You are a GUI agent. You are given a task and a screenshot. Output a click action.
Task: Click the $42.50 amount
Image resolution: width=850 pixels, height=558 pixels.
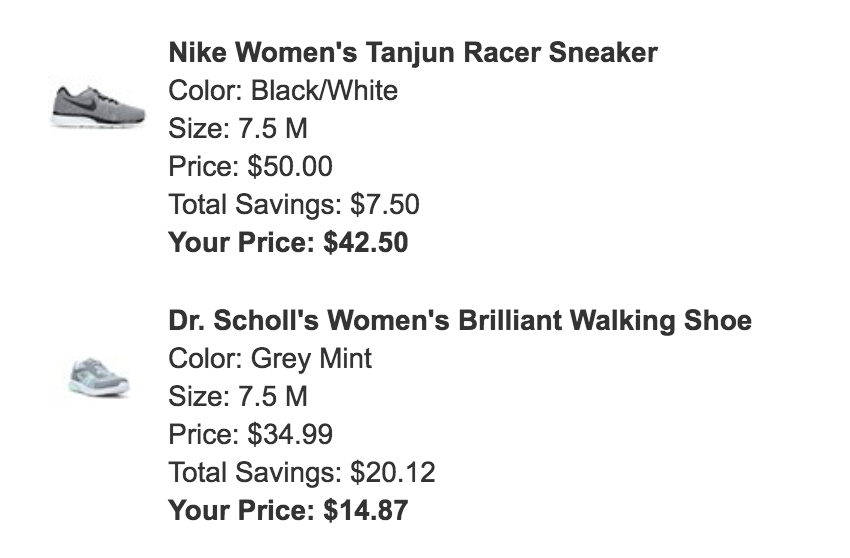click(x=366, y=242)
